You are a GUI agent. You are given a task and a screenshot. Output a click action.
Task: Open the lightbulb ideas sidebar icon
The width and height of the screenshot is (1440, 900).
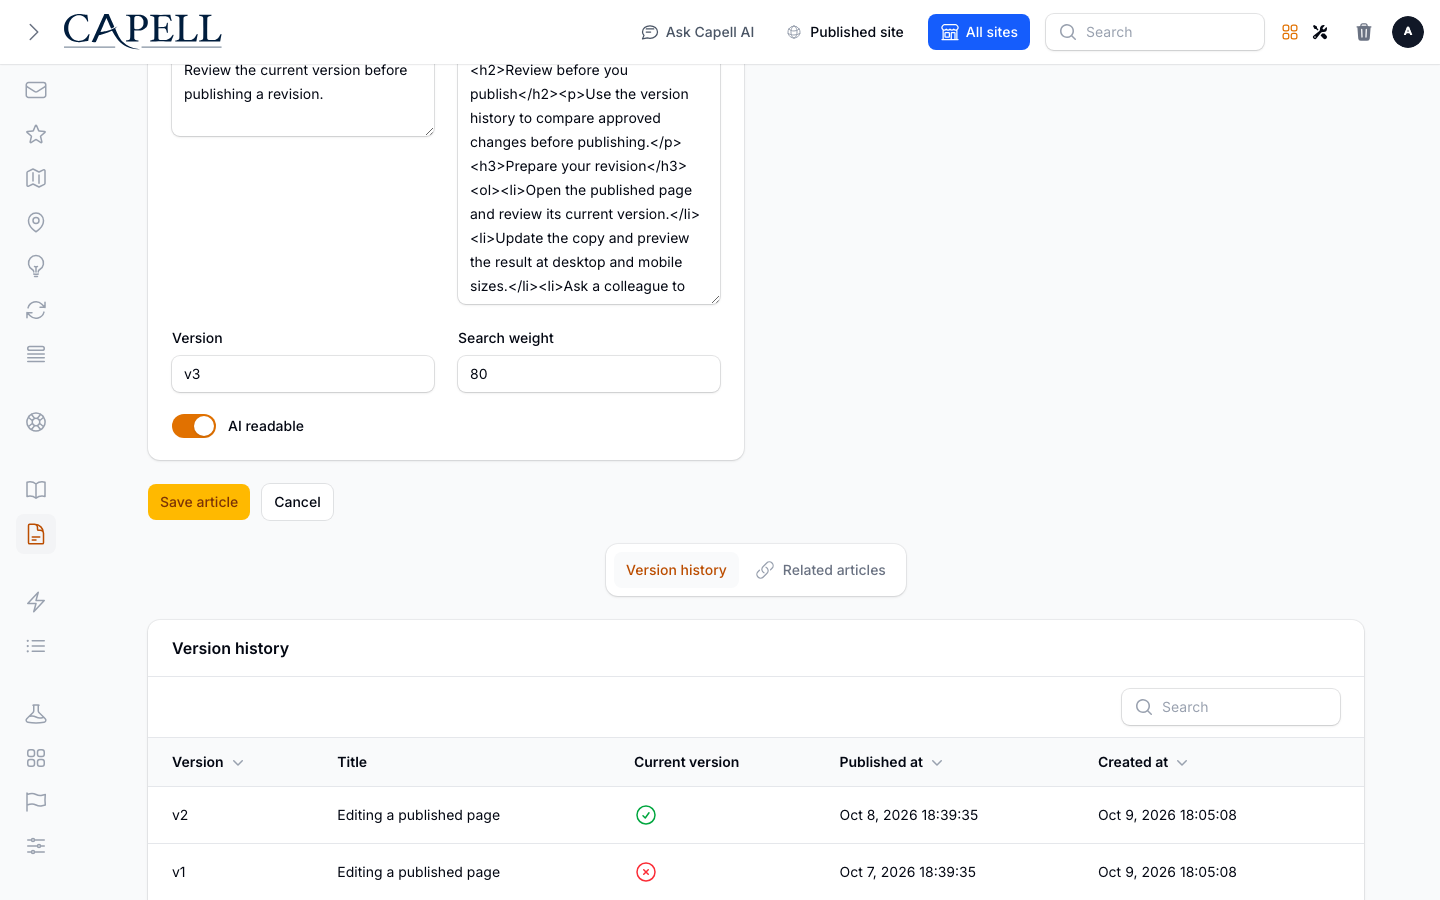coord(36,266)
